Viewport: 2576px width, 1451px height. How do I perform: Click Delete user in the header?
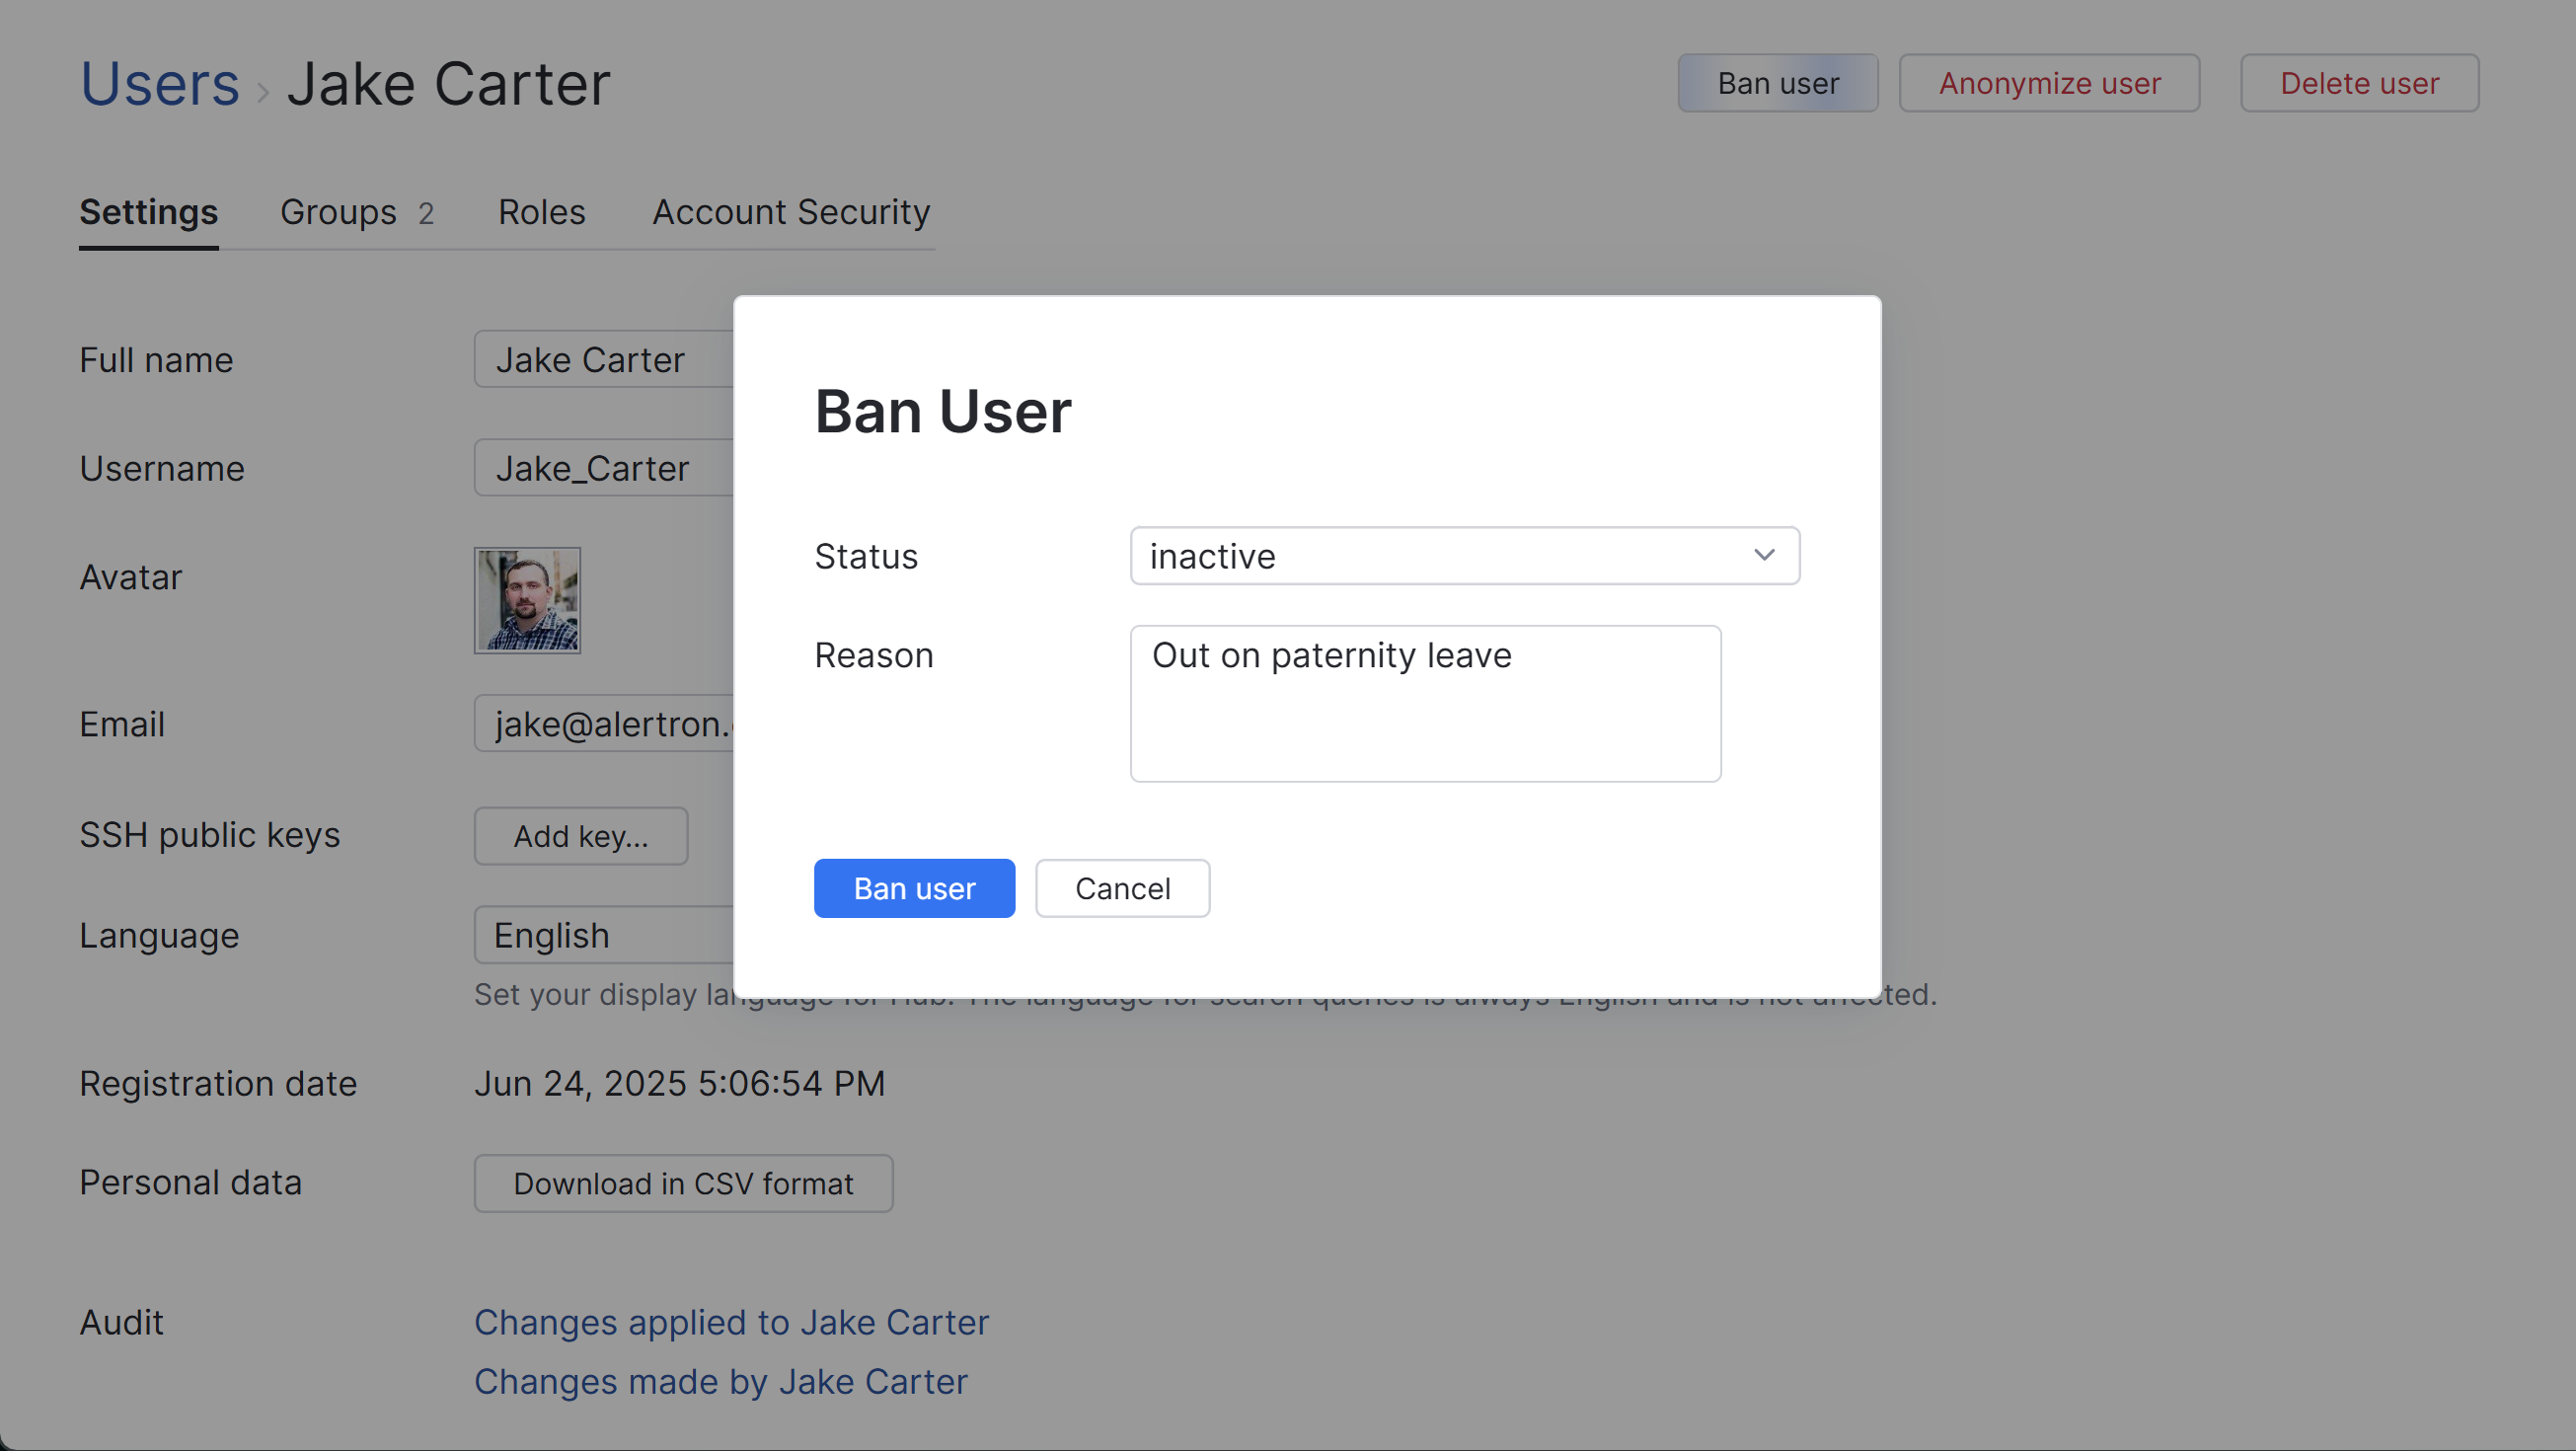2359,83
